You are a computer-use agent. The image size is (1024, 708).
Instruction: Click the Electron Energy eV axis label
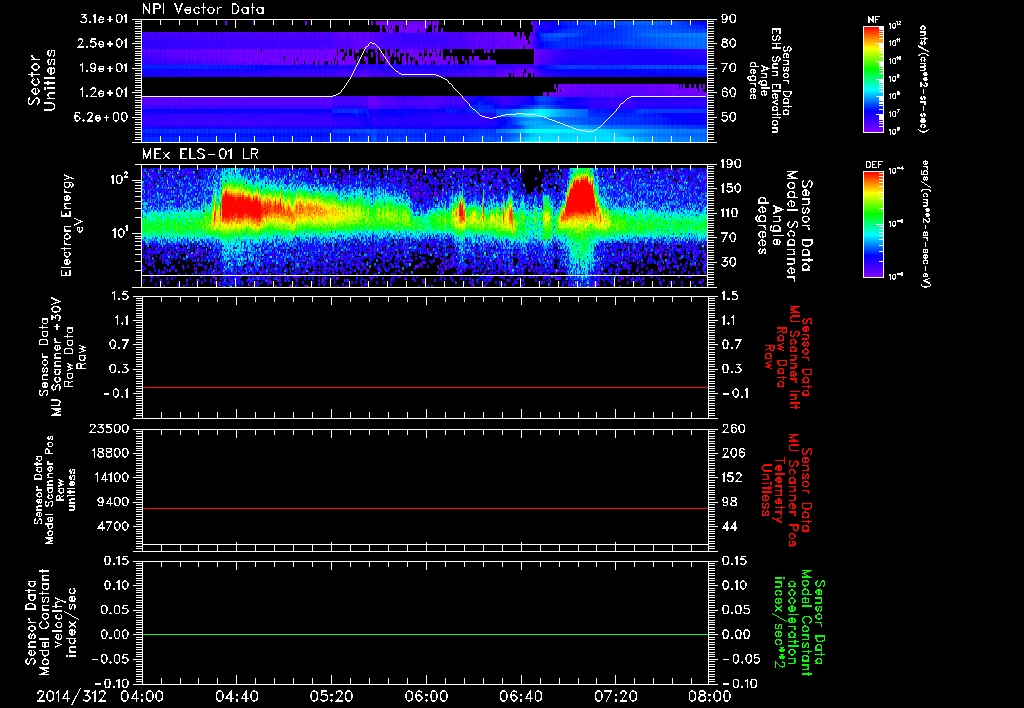point(72,225)
